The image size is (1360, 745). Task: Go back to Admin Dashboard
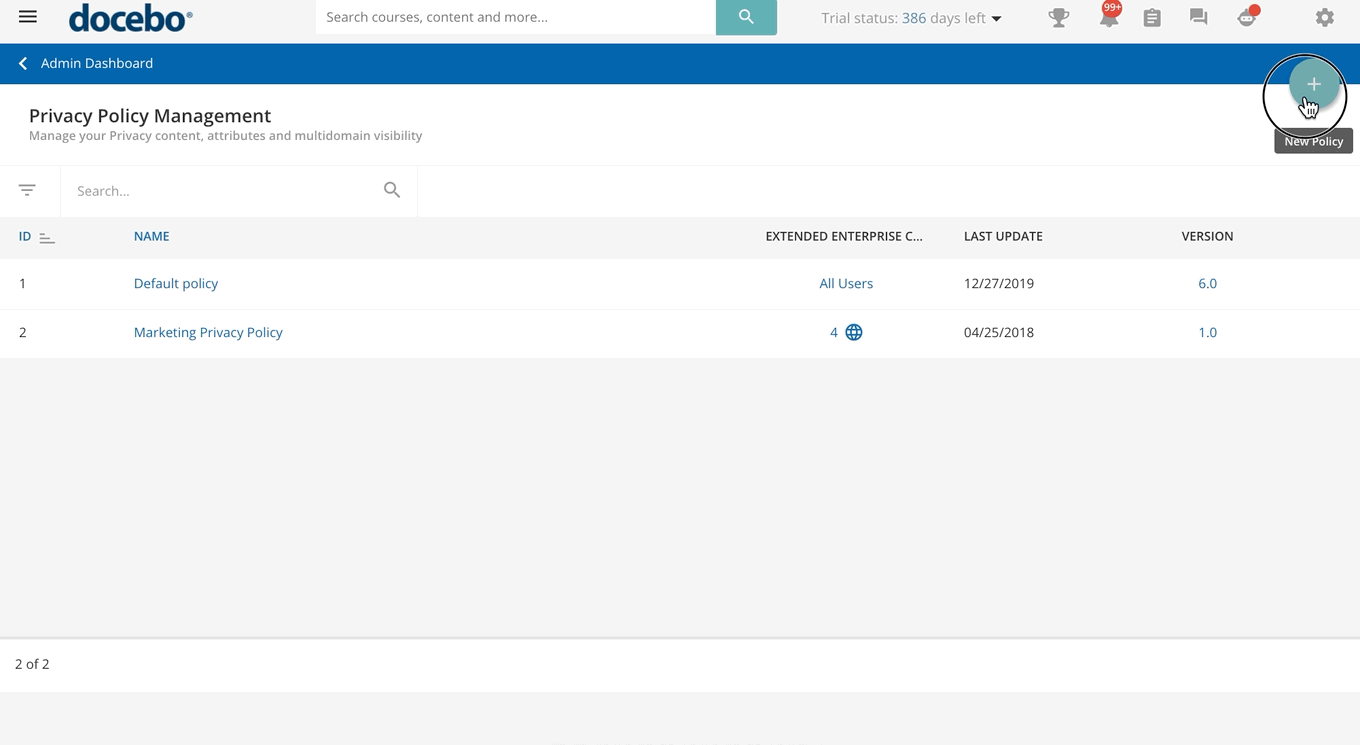[x=86, y=63]
